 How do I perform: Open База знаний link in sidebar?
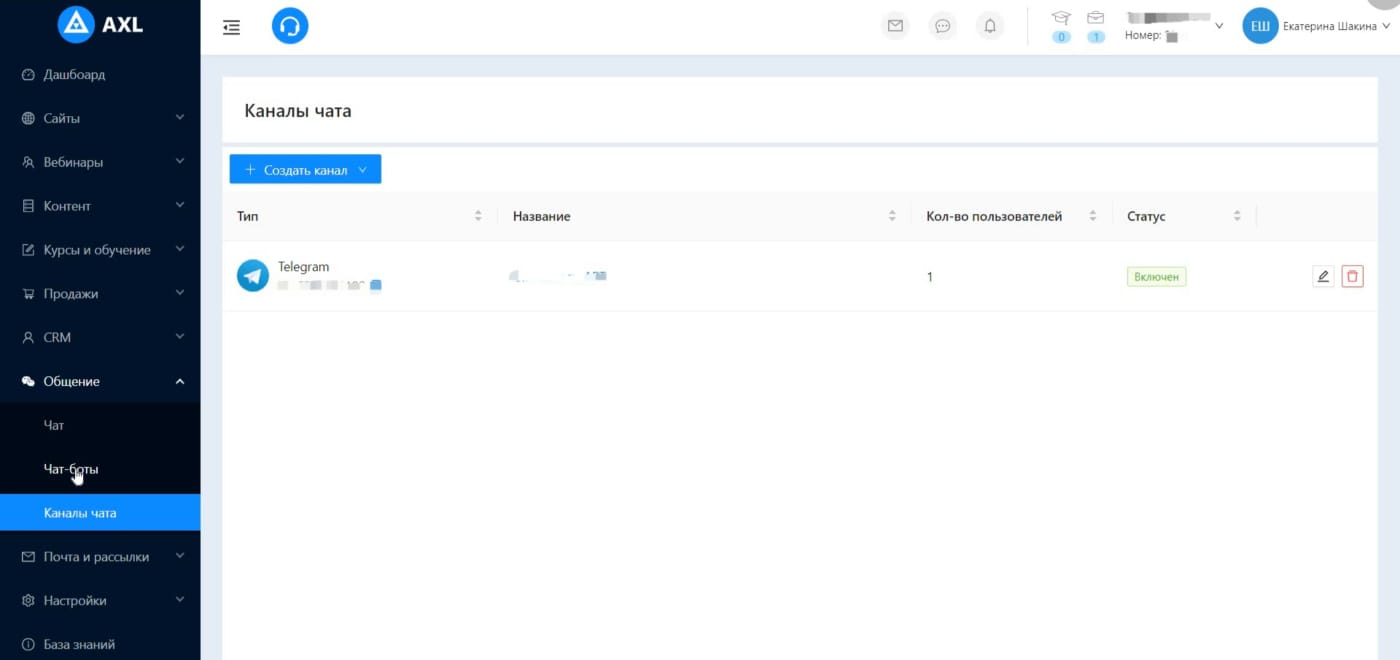click(x=79, y=644)
